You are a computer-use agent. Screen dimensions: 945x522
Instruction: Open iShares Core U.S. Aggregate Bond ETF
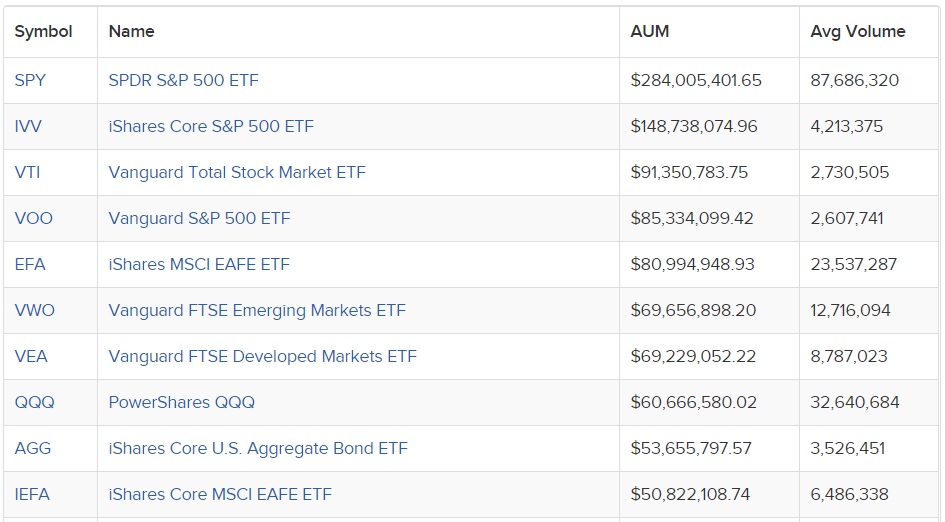(258, 448)
